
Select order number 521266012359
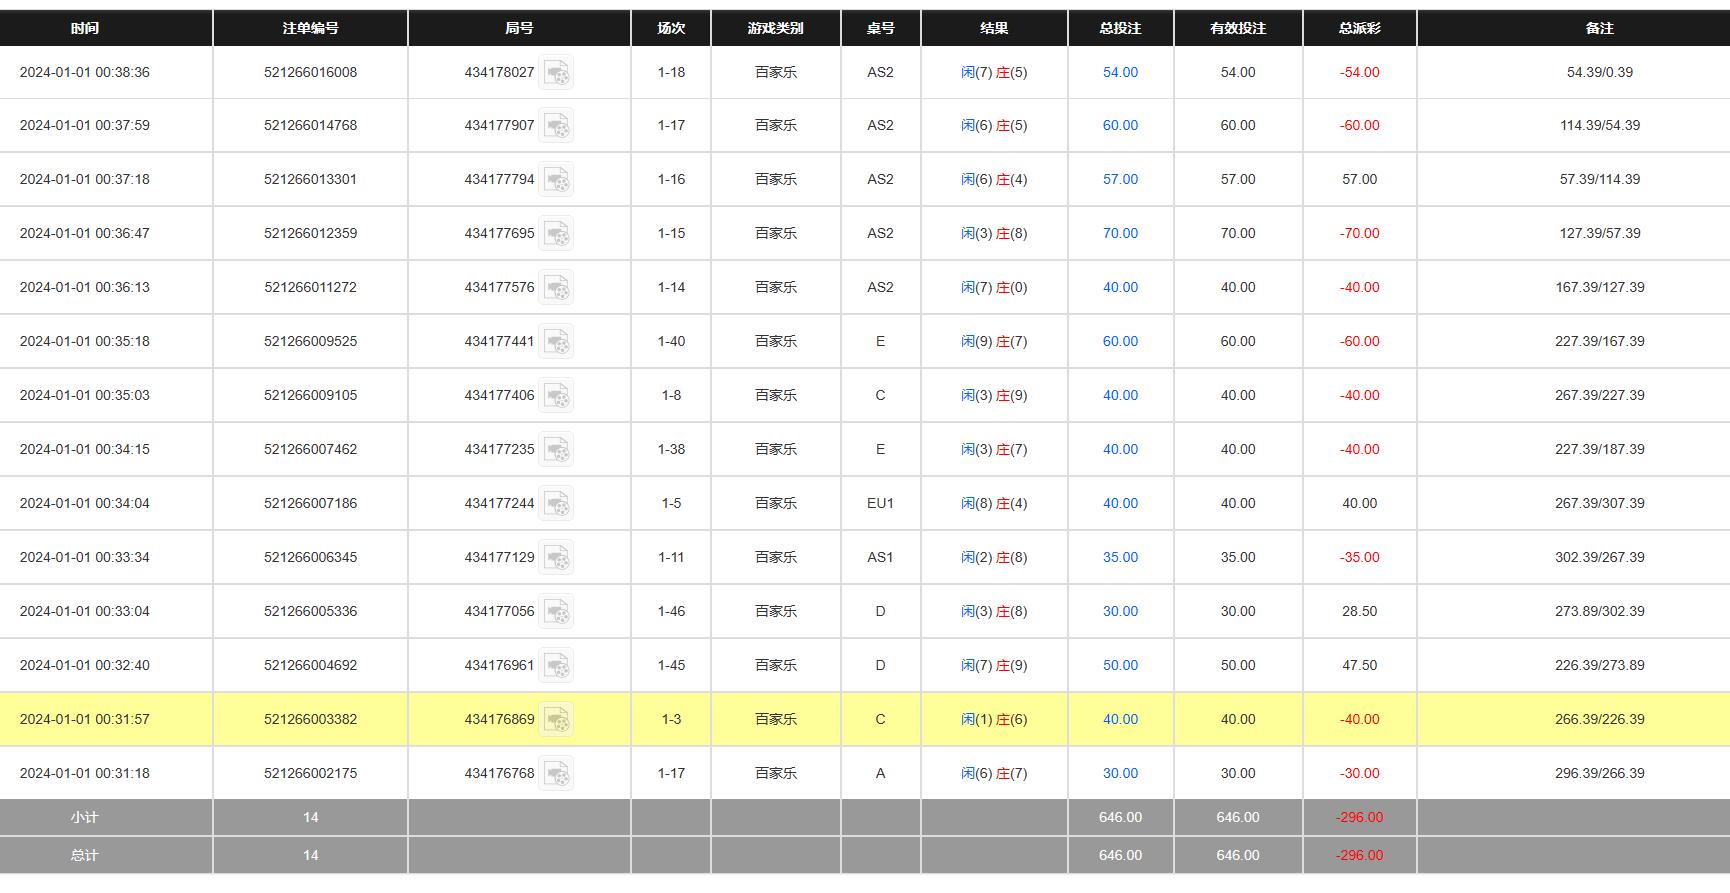311,233
